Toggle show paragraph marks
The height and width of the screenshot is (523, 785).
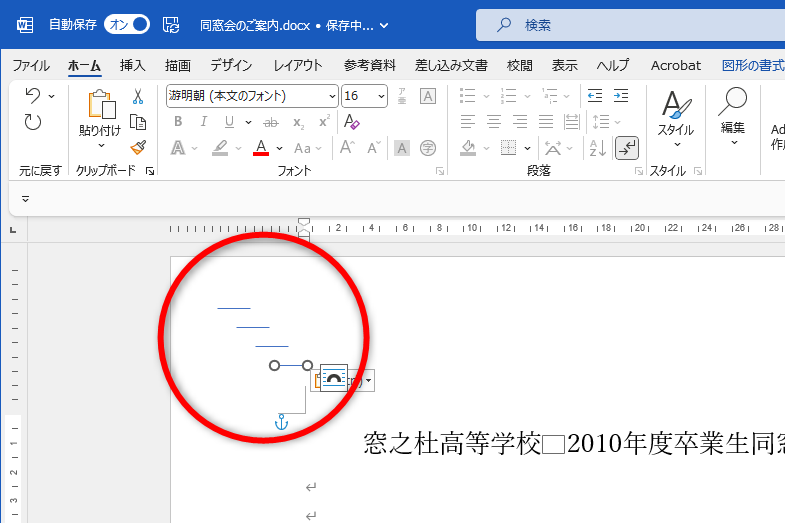coord(627,148)
